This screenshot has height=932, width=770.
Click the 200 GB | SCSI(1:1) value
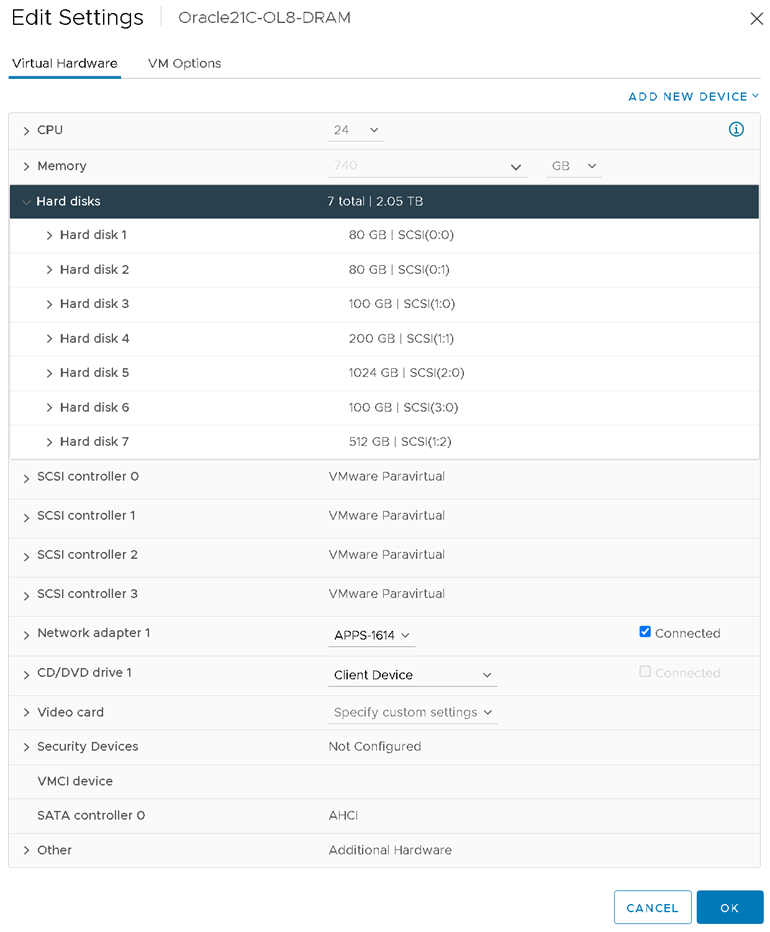[401, 338]
